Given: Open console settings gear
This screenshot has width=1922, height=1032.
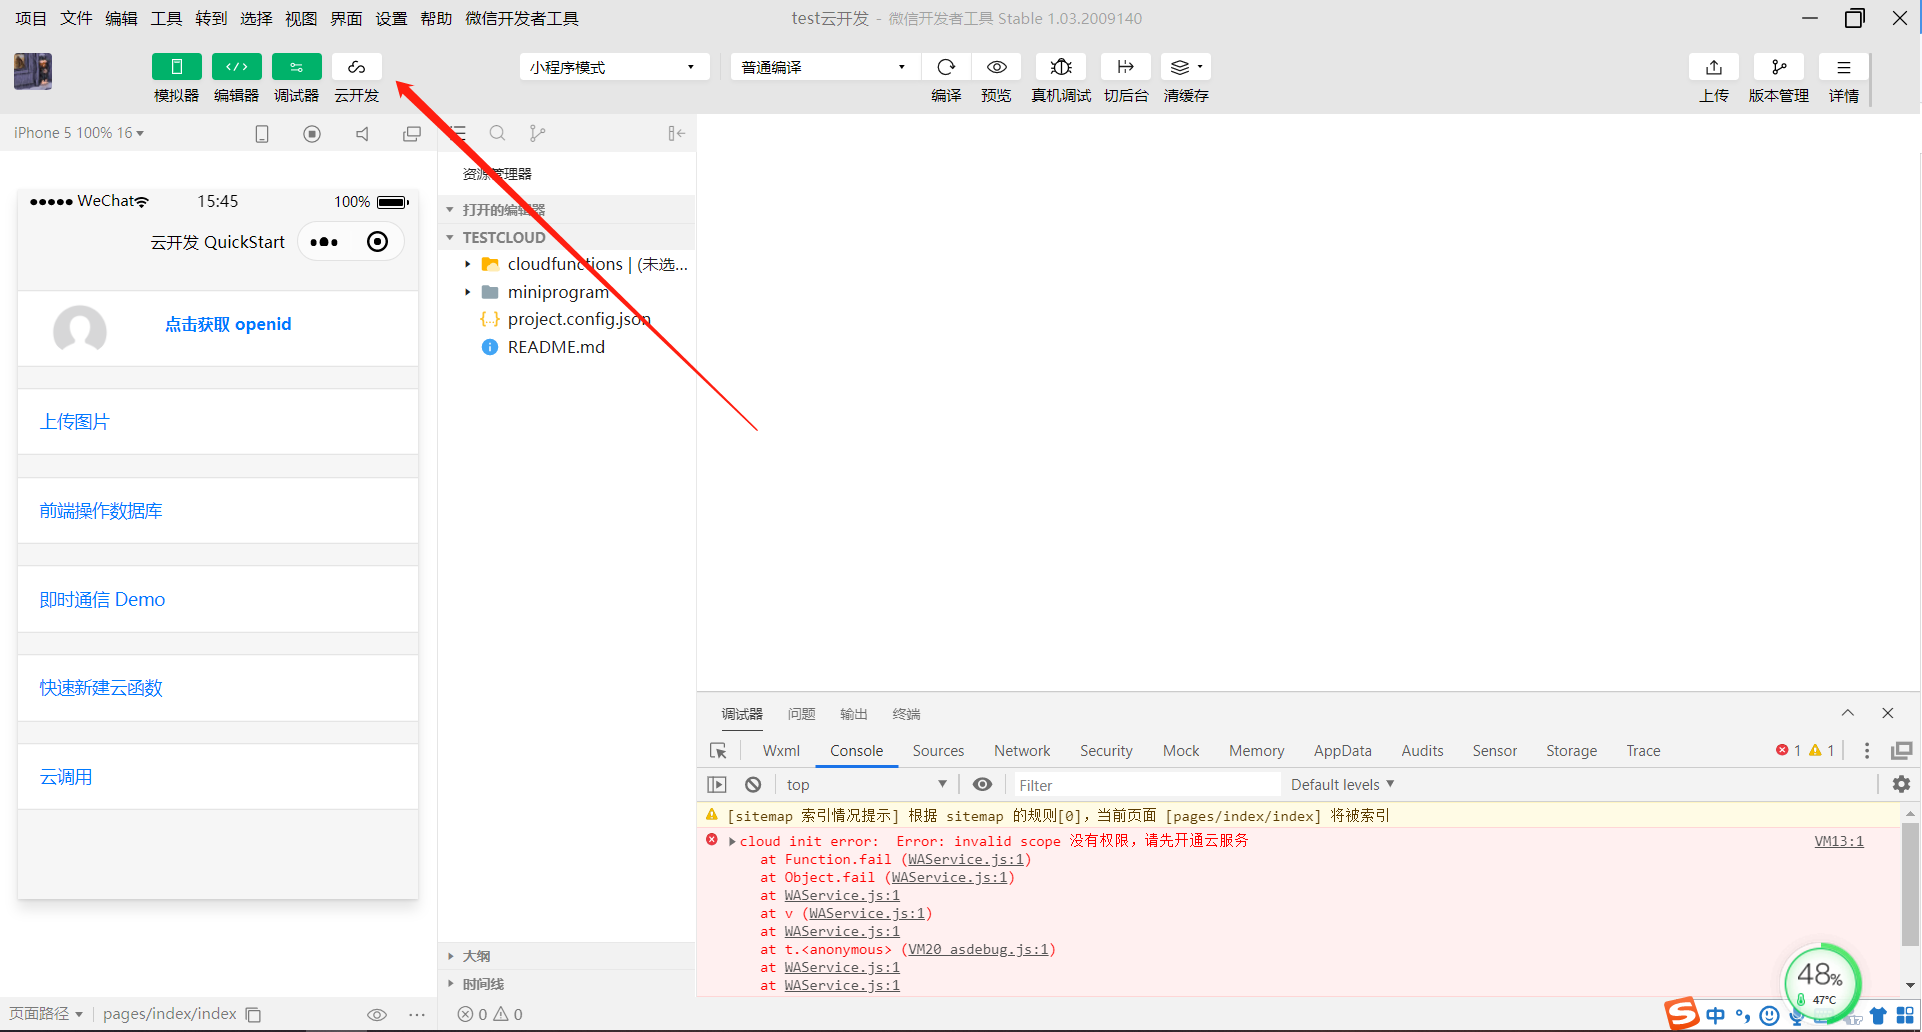Looking at the screenshot, I should pos(1901,785).
